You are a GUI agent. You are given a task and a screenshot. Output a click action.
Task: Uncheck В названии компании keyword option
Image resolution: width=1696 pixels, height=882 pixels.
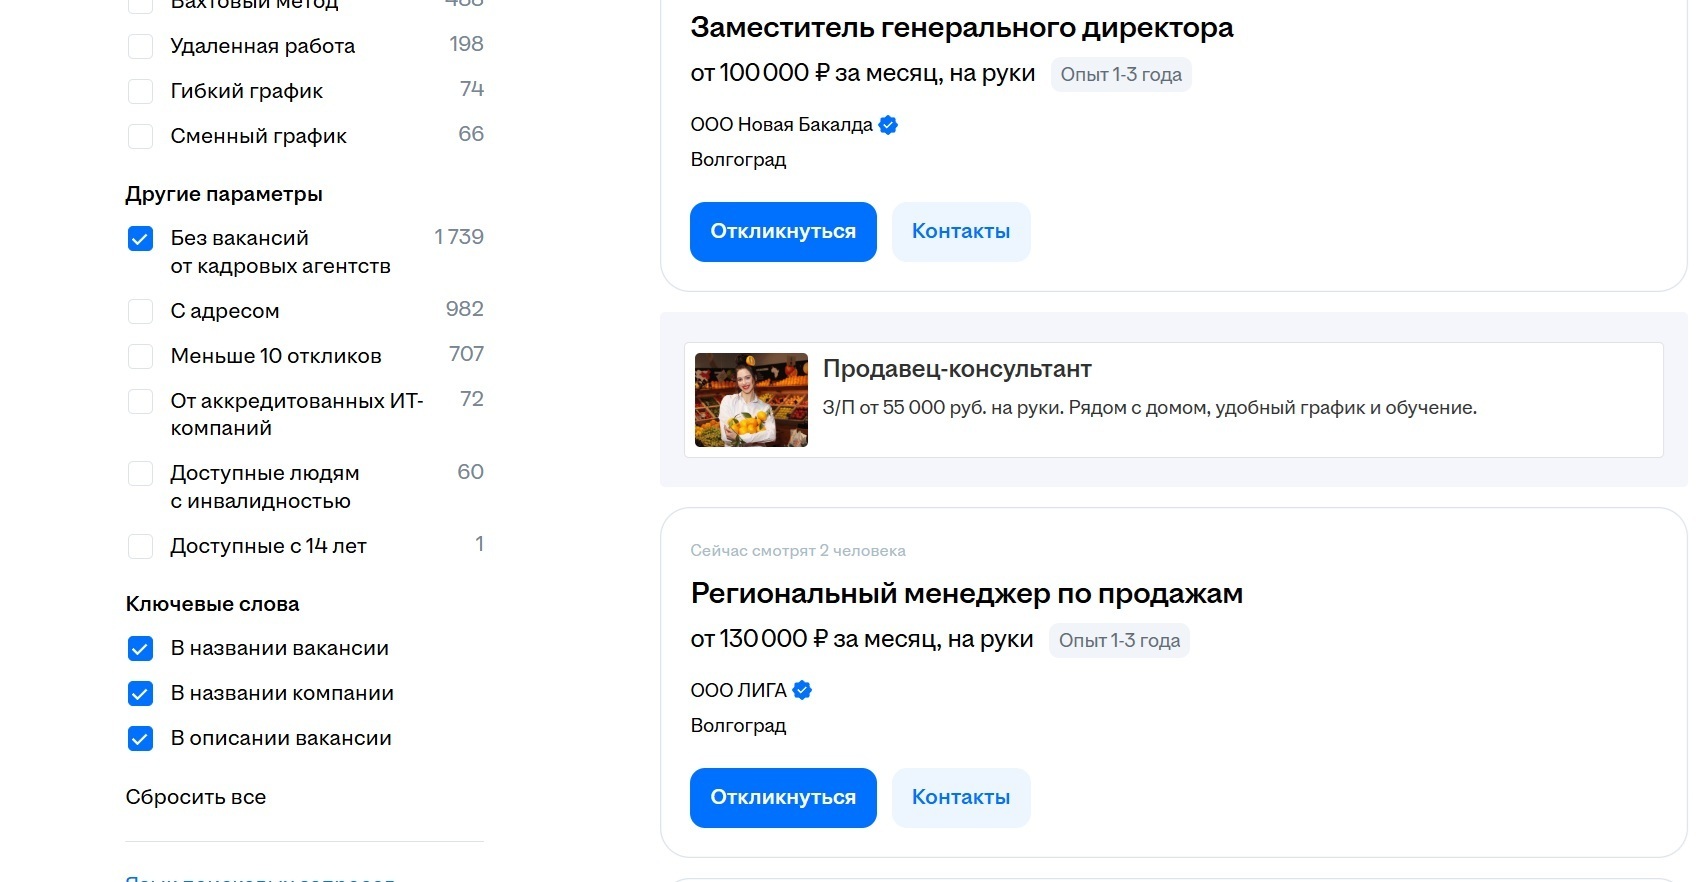(x=140, y=693)
